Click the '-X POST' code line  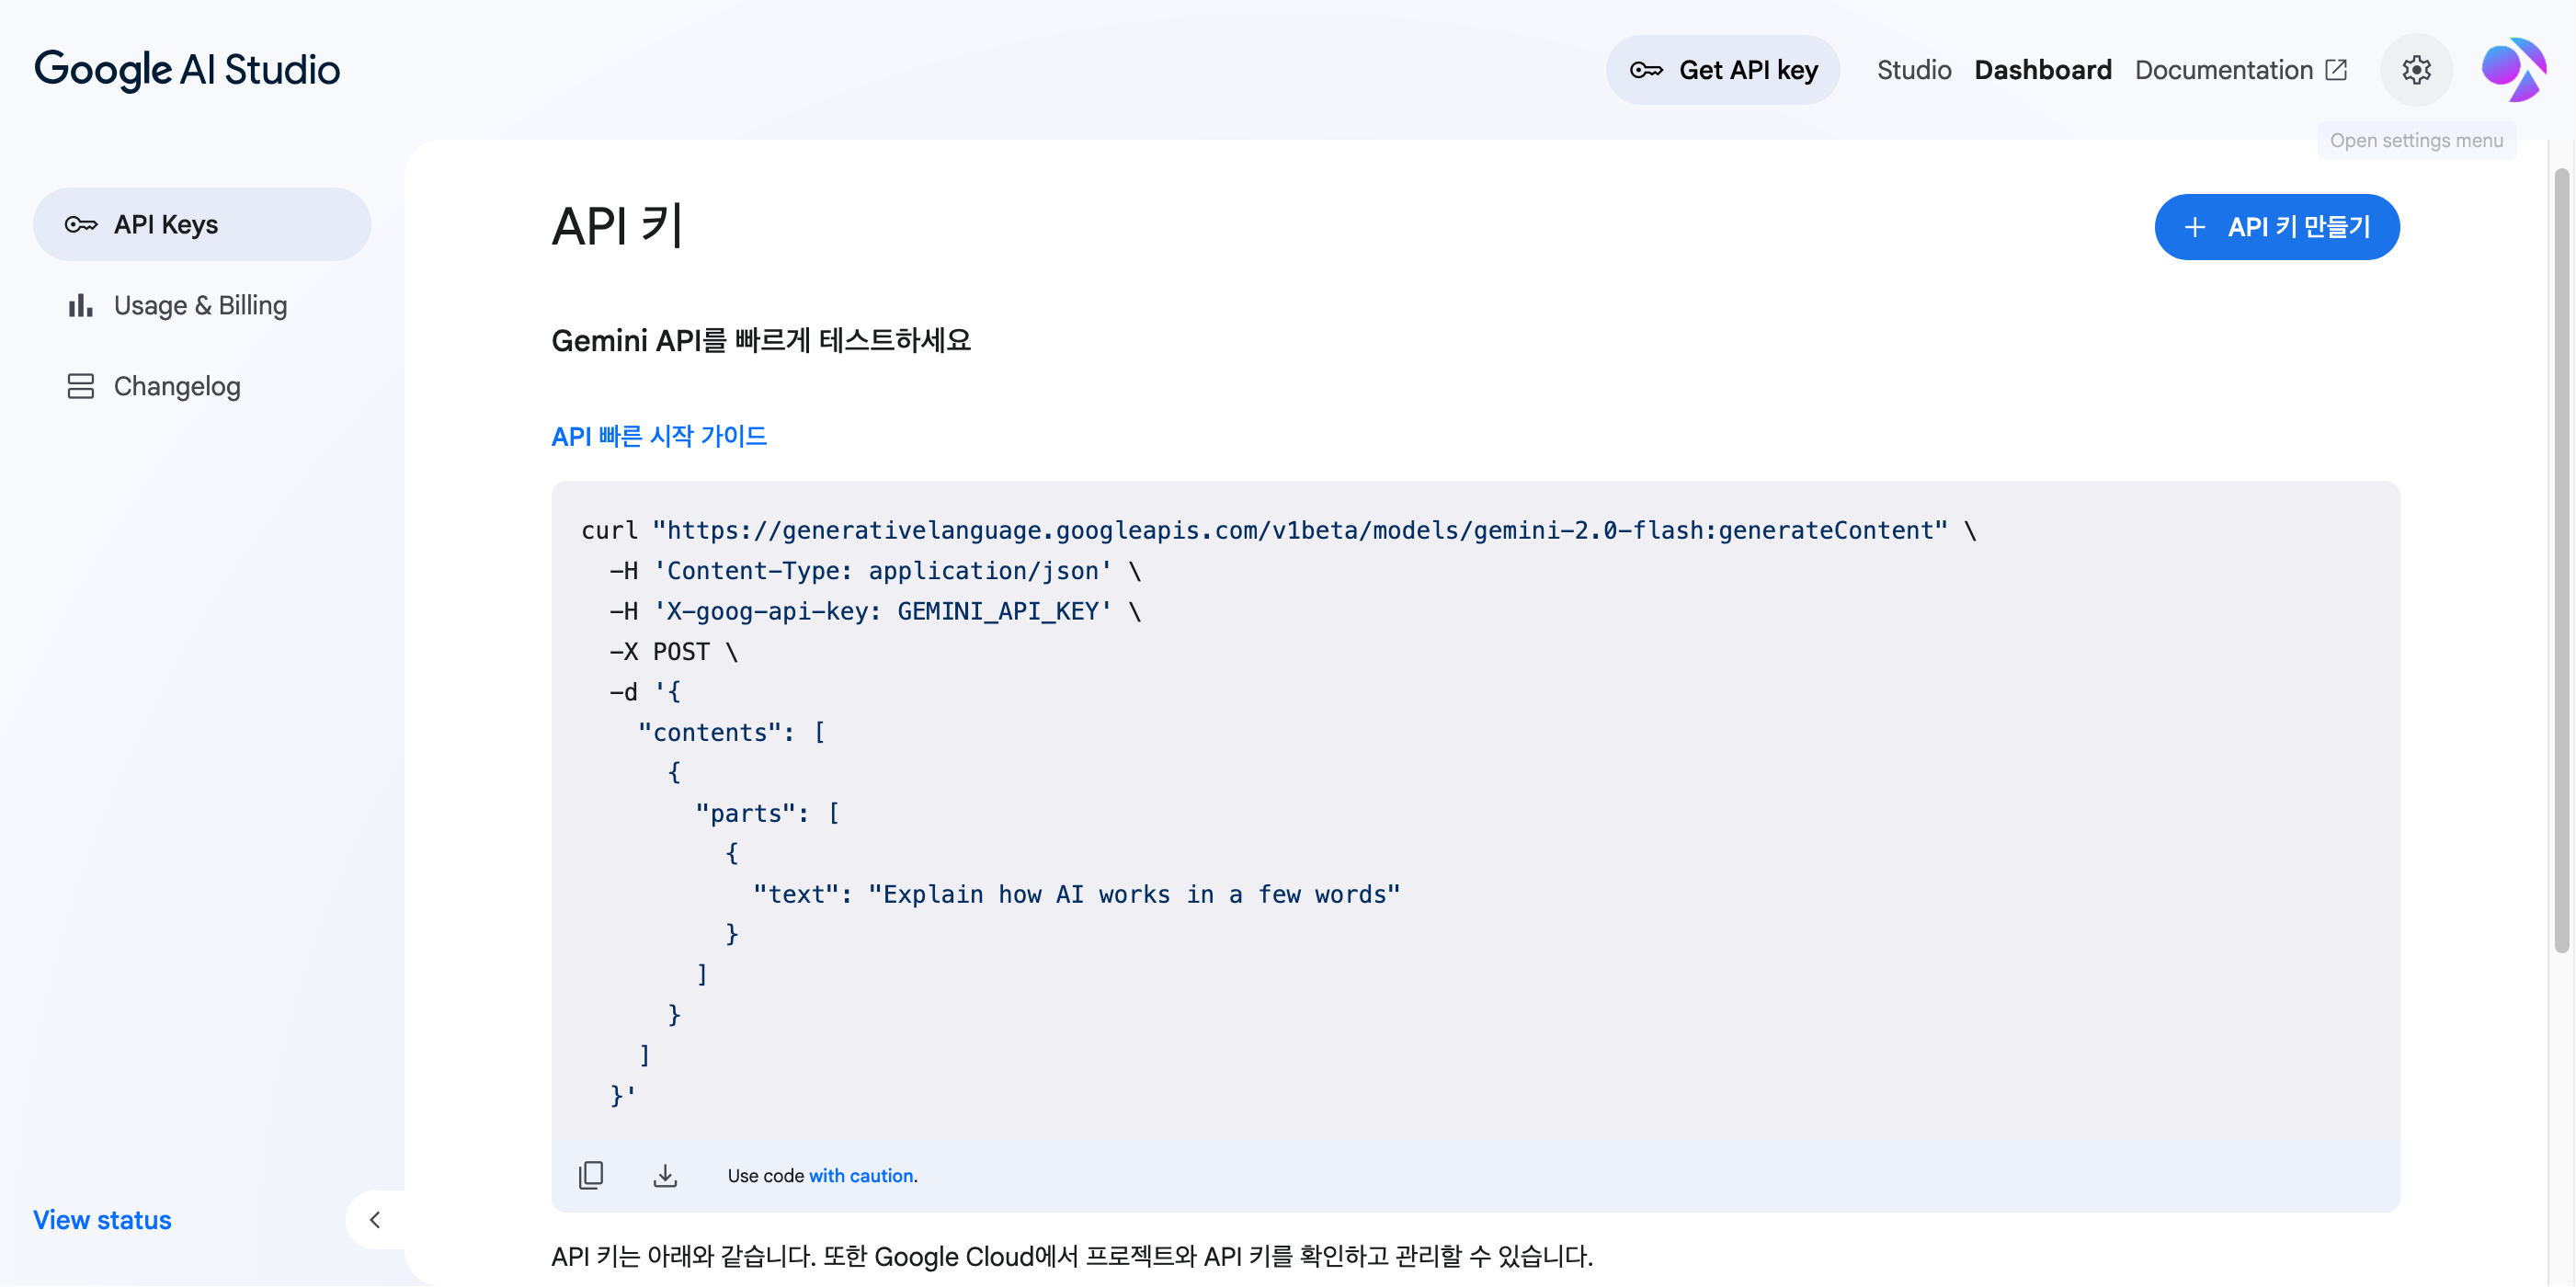click(x=674, y=652)
